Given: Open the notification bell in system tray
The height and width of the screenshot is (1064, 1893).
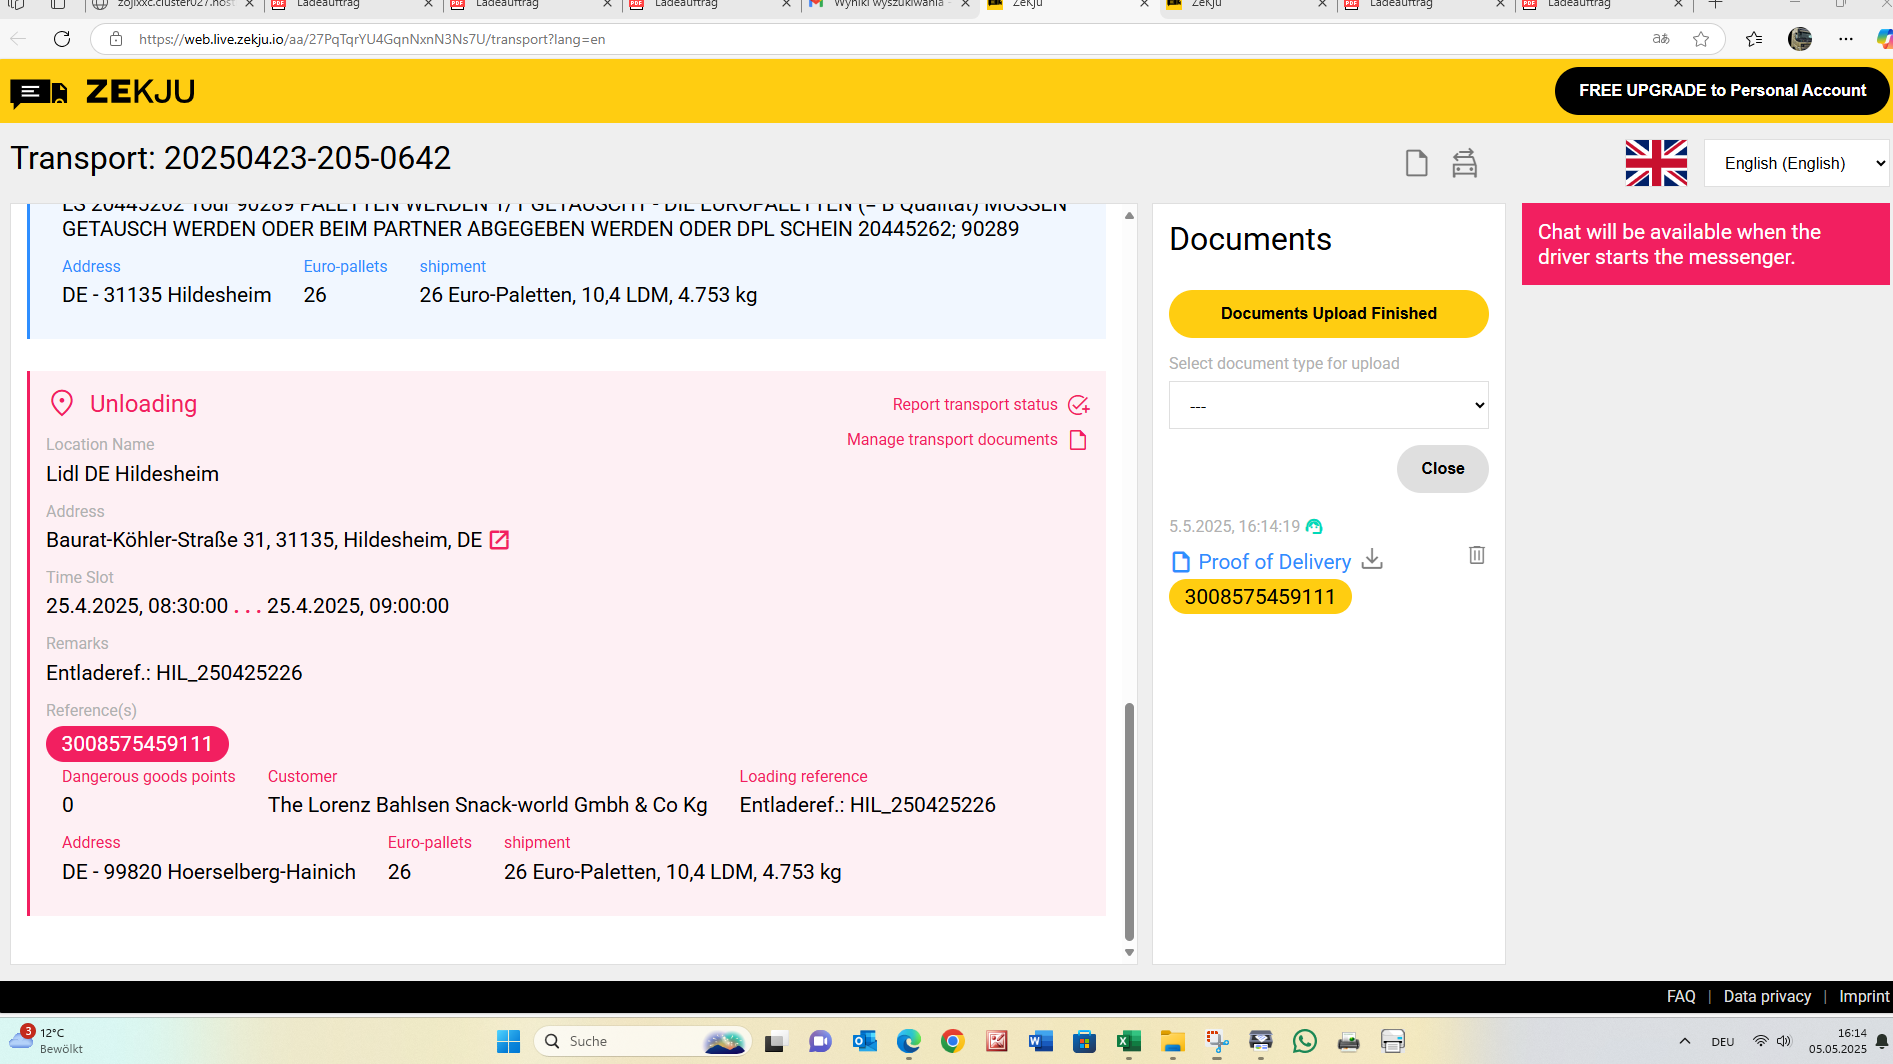Looking at the screenshot, I should click(x=1881, y=1041).
